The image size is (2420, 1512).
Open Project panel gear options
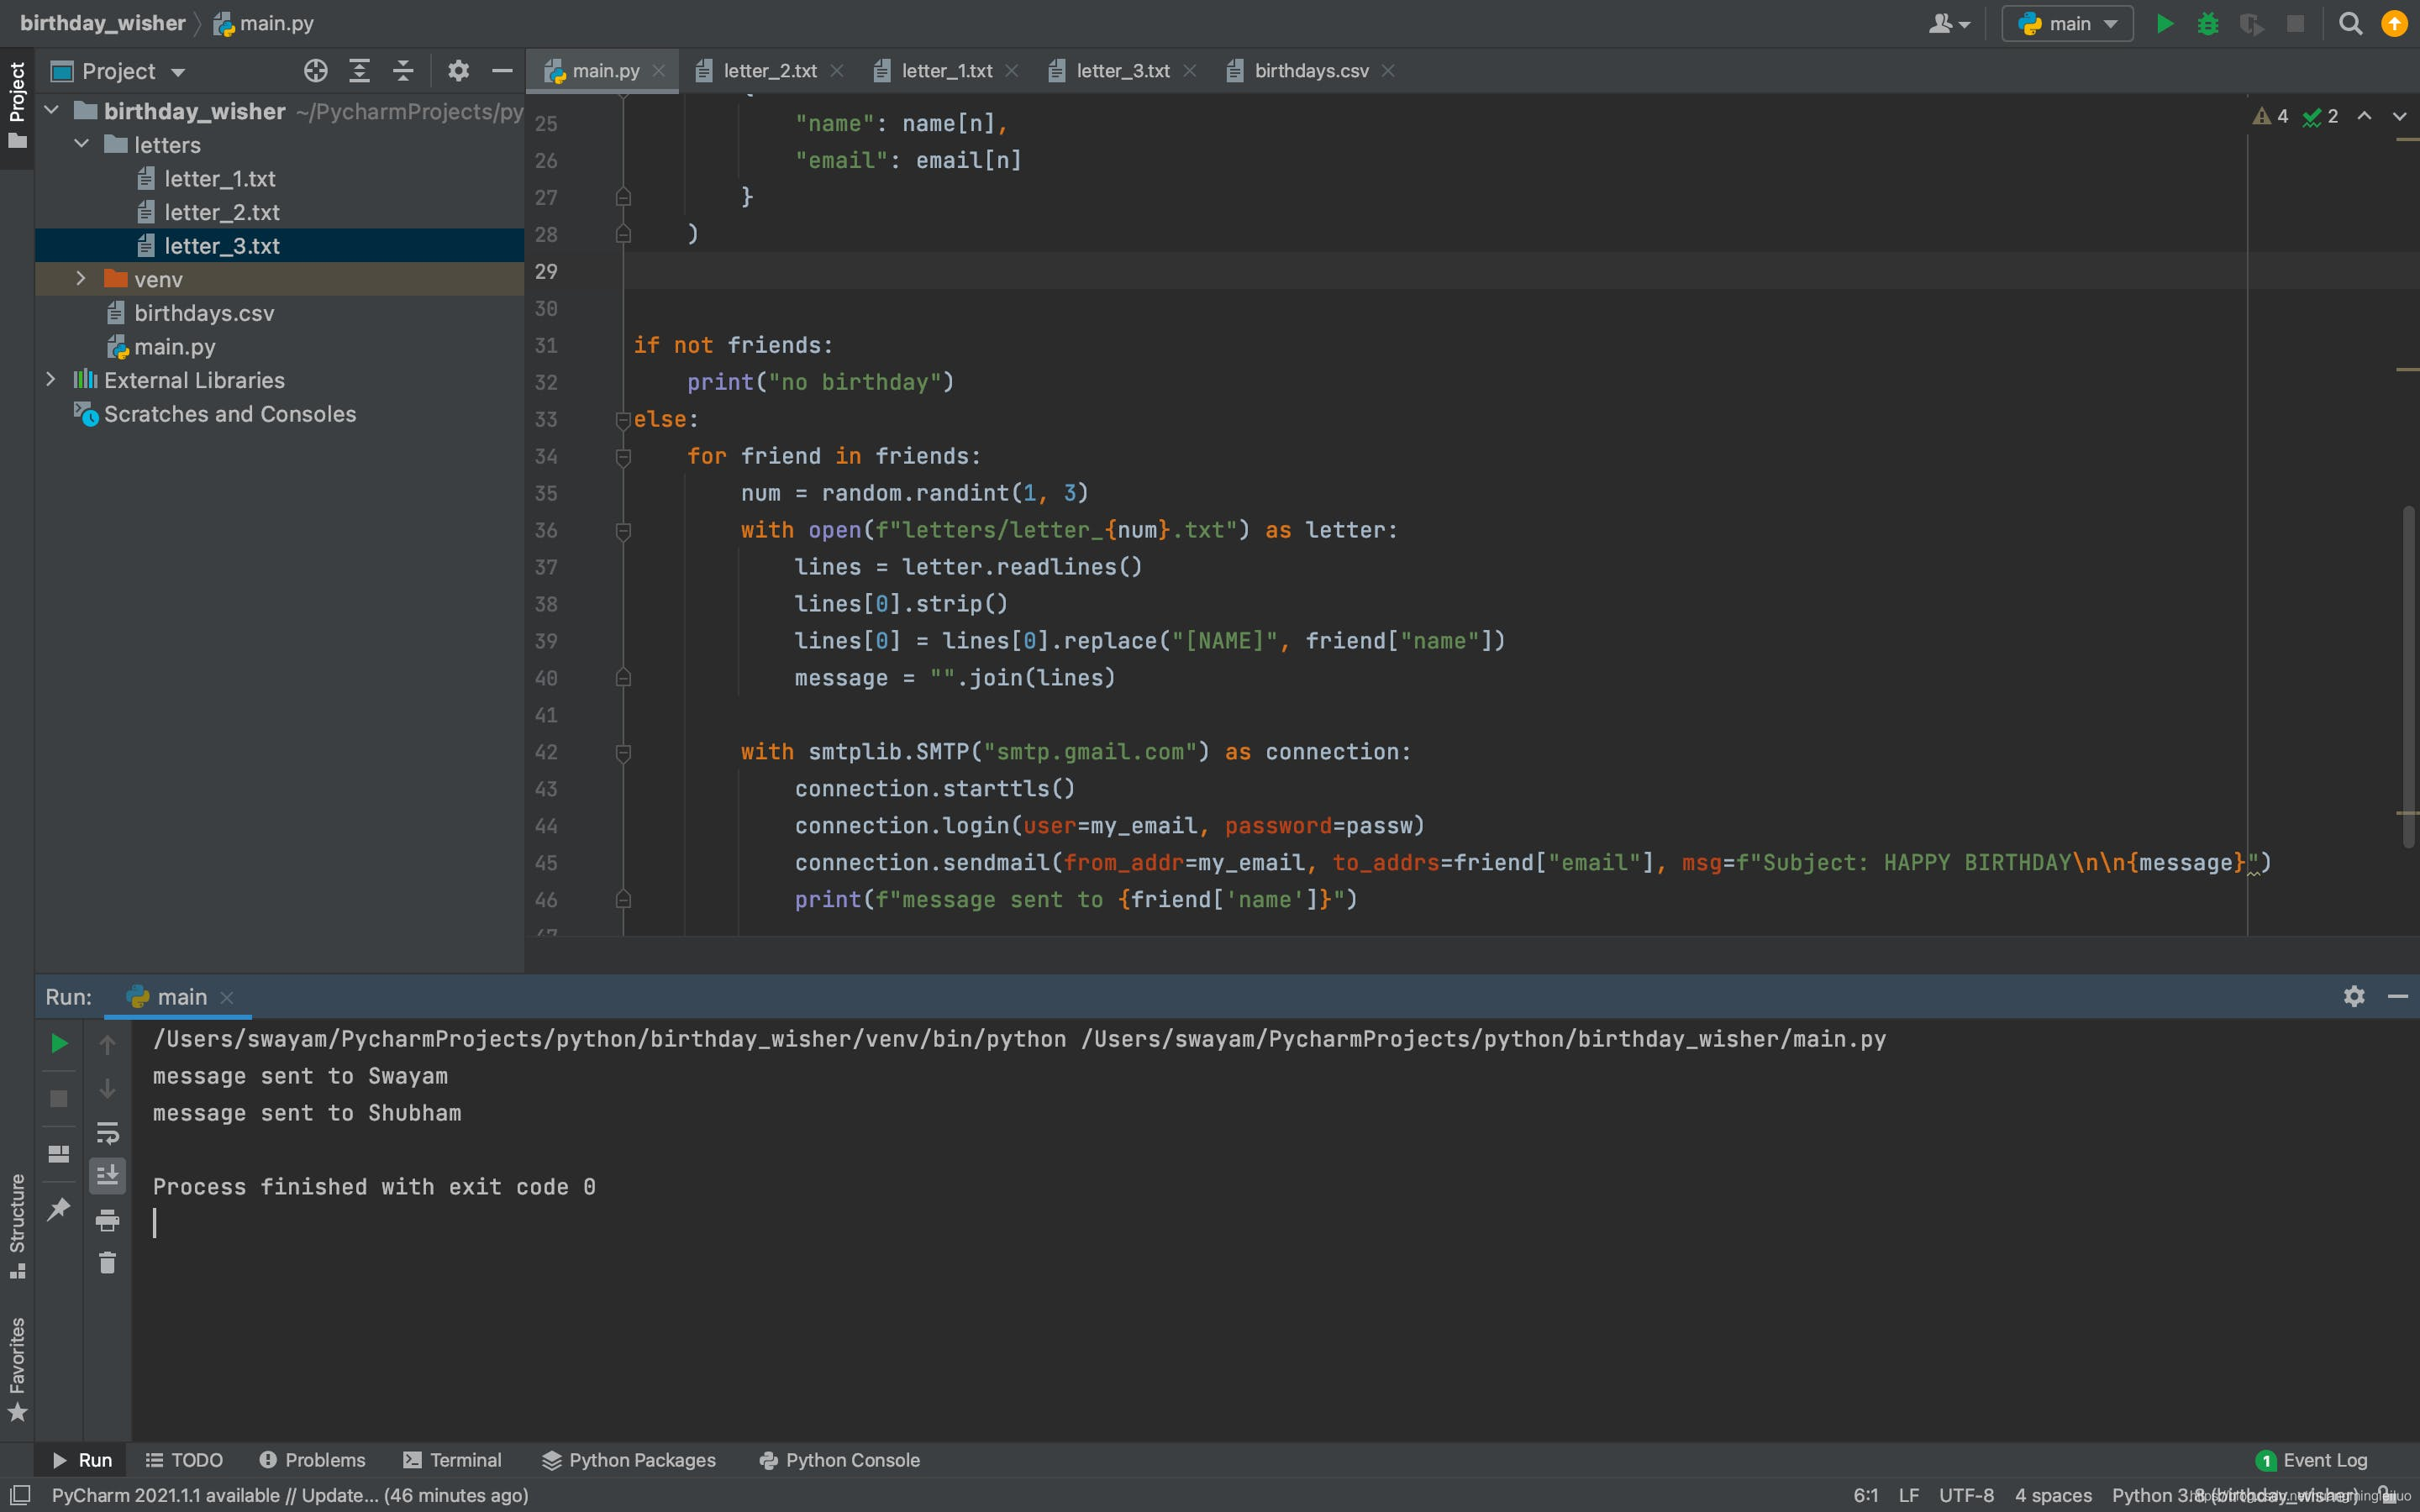click(x=458, y=71)
